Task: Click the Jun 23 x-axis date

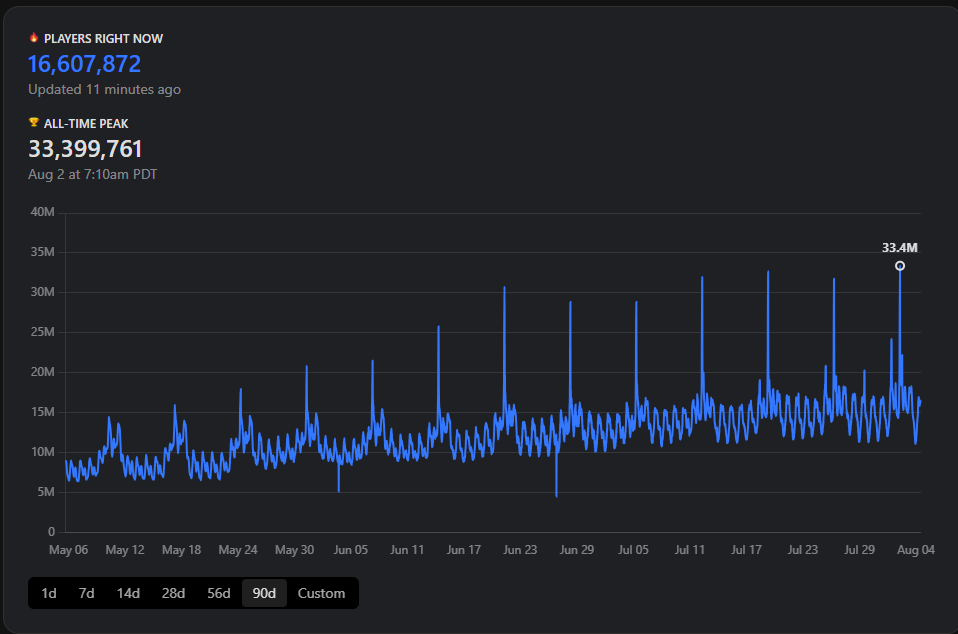Action: [520, 550]
